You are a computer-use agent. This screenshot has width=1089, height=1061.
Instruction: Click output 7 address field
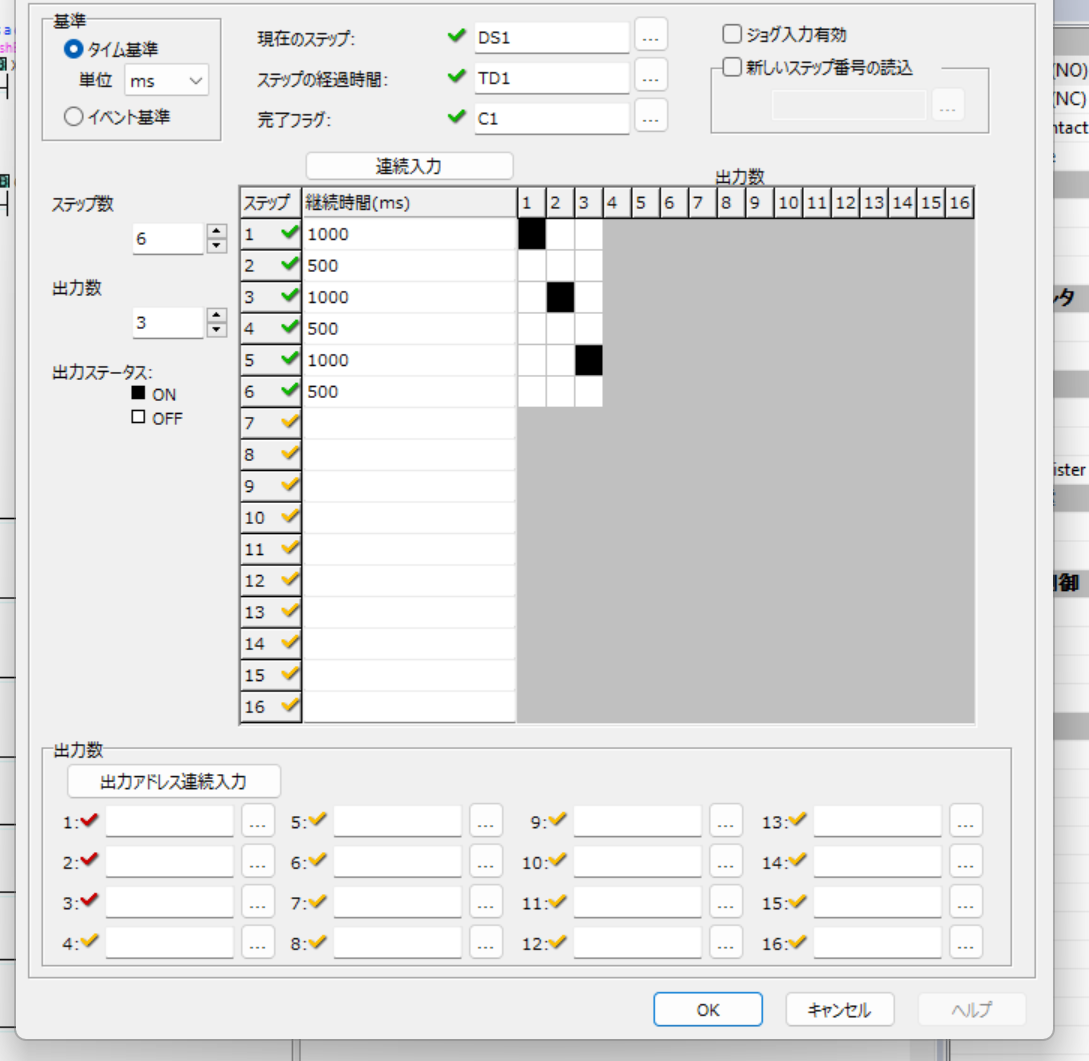(x=397, y=902)
